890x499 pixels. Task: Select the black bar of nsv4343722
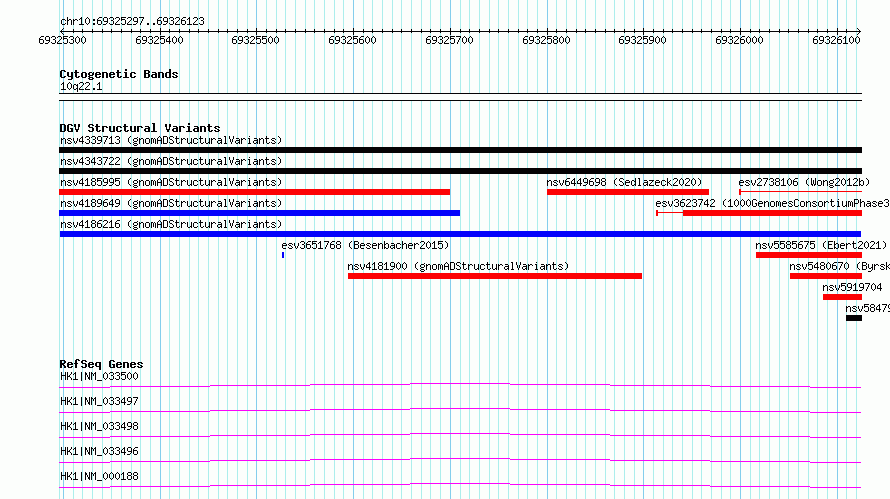(460, 171)
